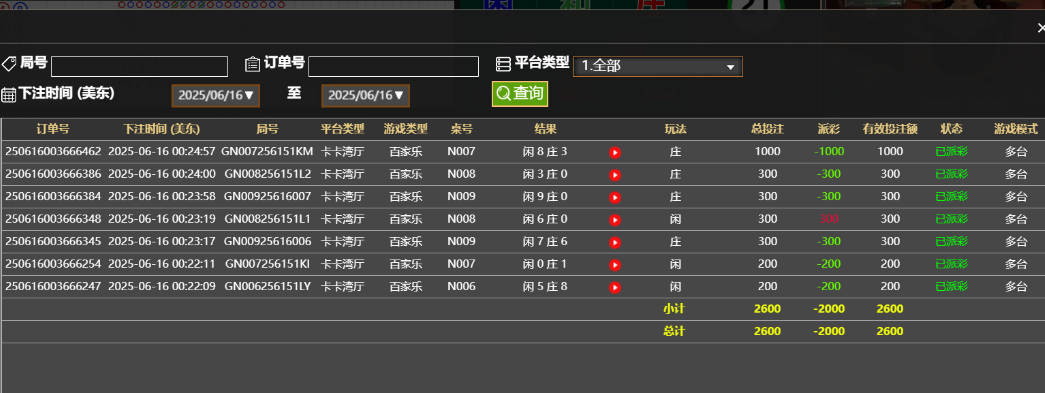1045x393 pixels.
Task: Click round number GN00925616006
Action: 267,242
